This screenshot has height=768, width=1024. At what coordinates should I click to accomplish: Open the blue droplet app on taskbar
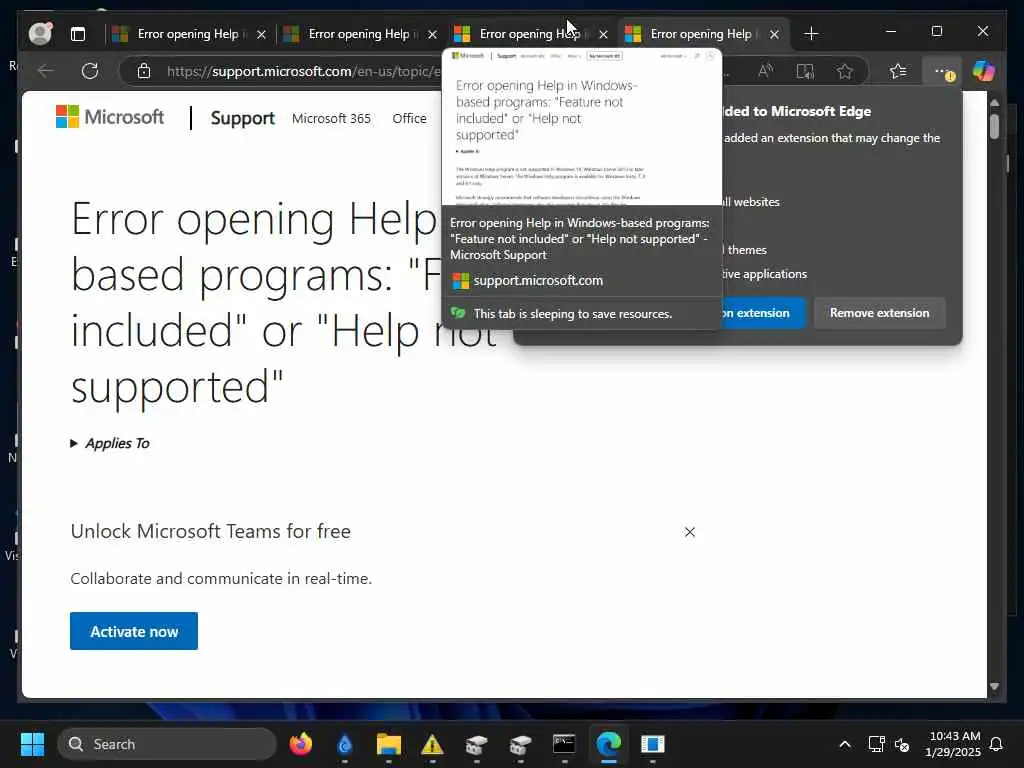pyautogui.click(x=344, y=744)
